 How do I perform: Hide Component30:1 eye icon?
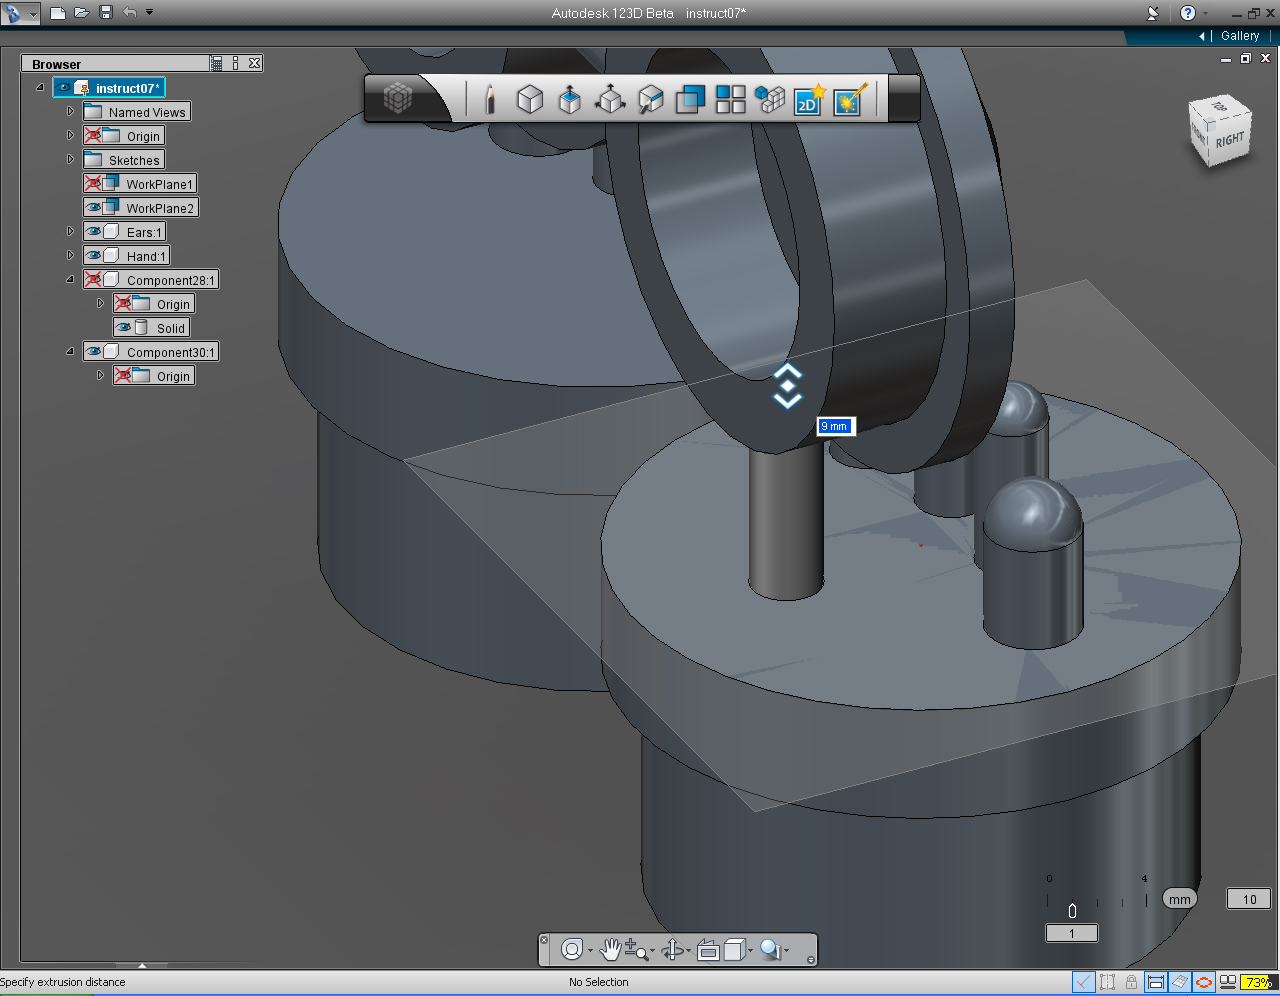pos(93,352)
